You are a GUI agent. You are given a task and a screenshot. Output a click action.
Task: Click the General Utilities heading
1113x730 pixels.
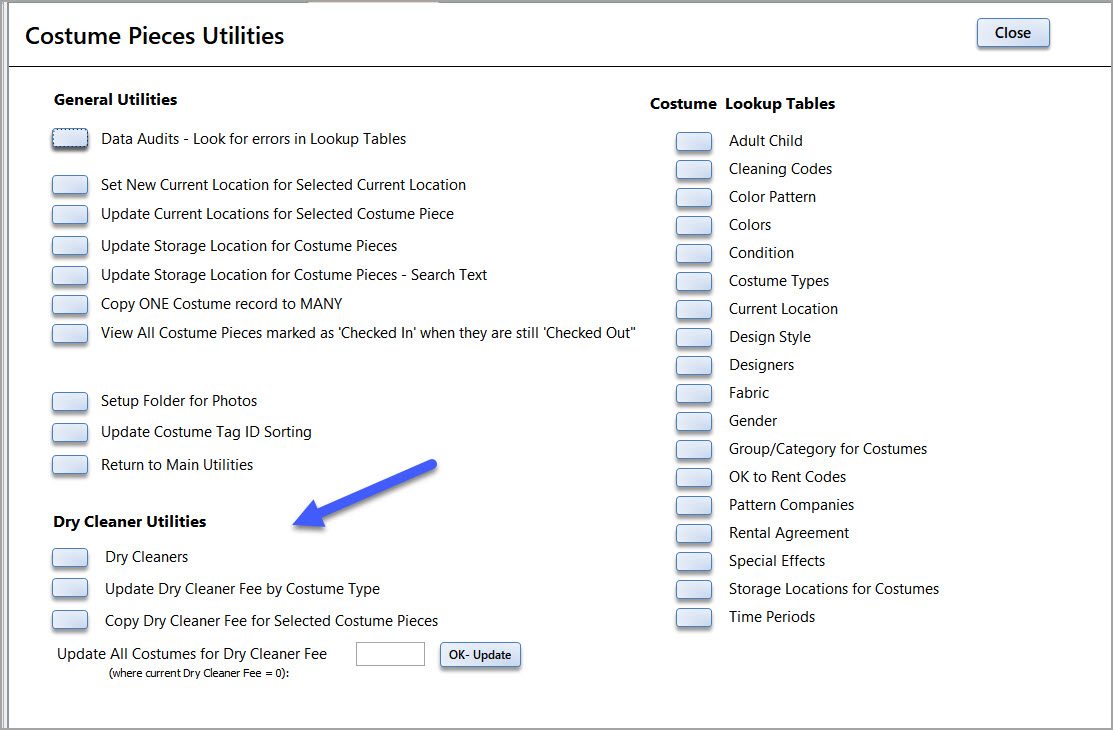(116, 99)
